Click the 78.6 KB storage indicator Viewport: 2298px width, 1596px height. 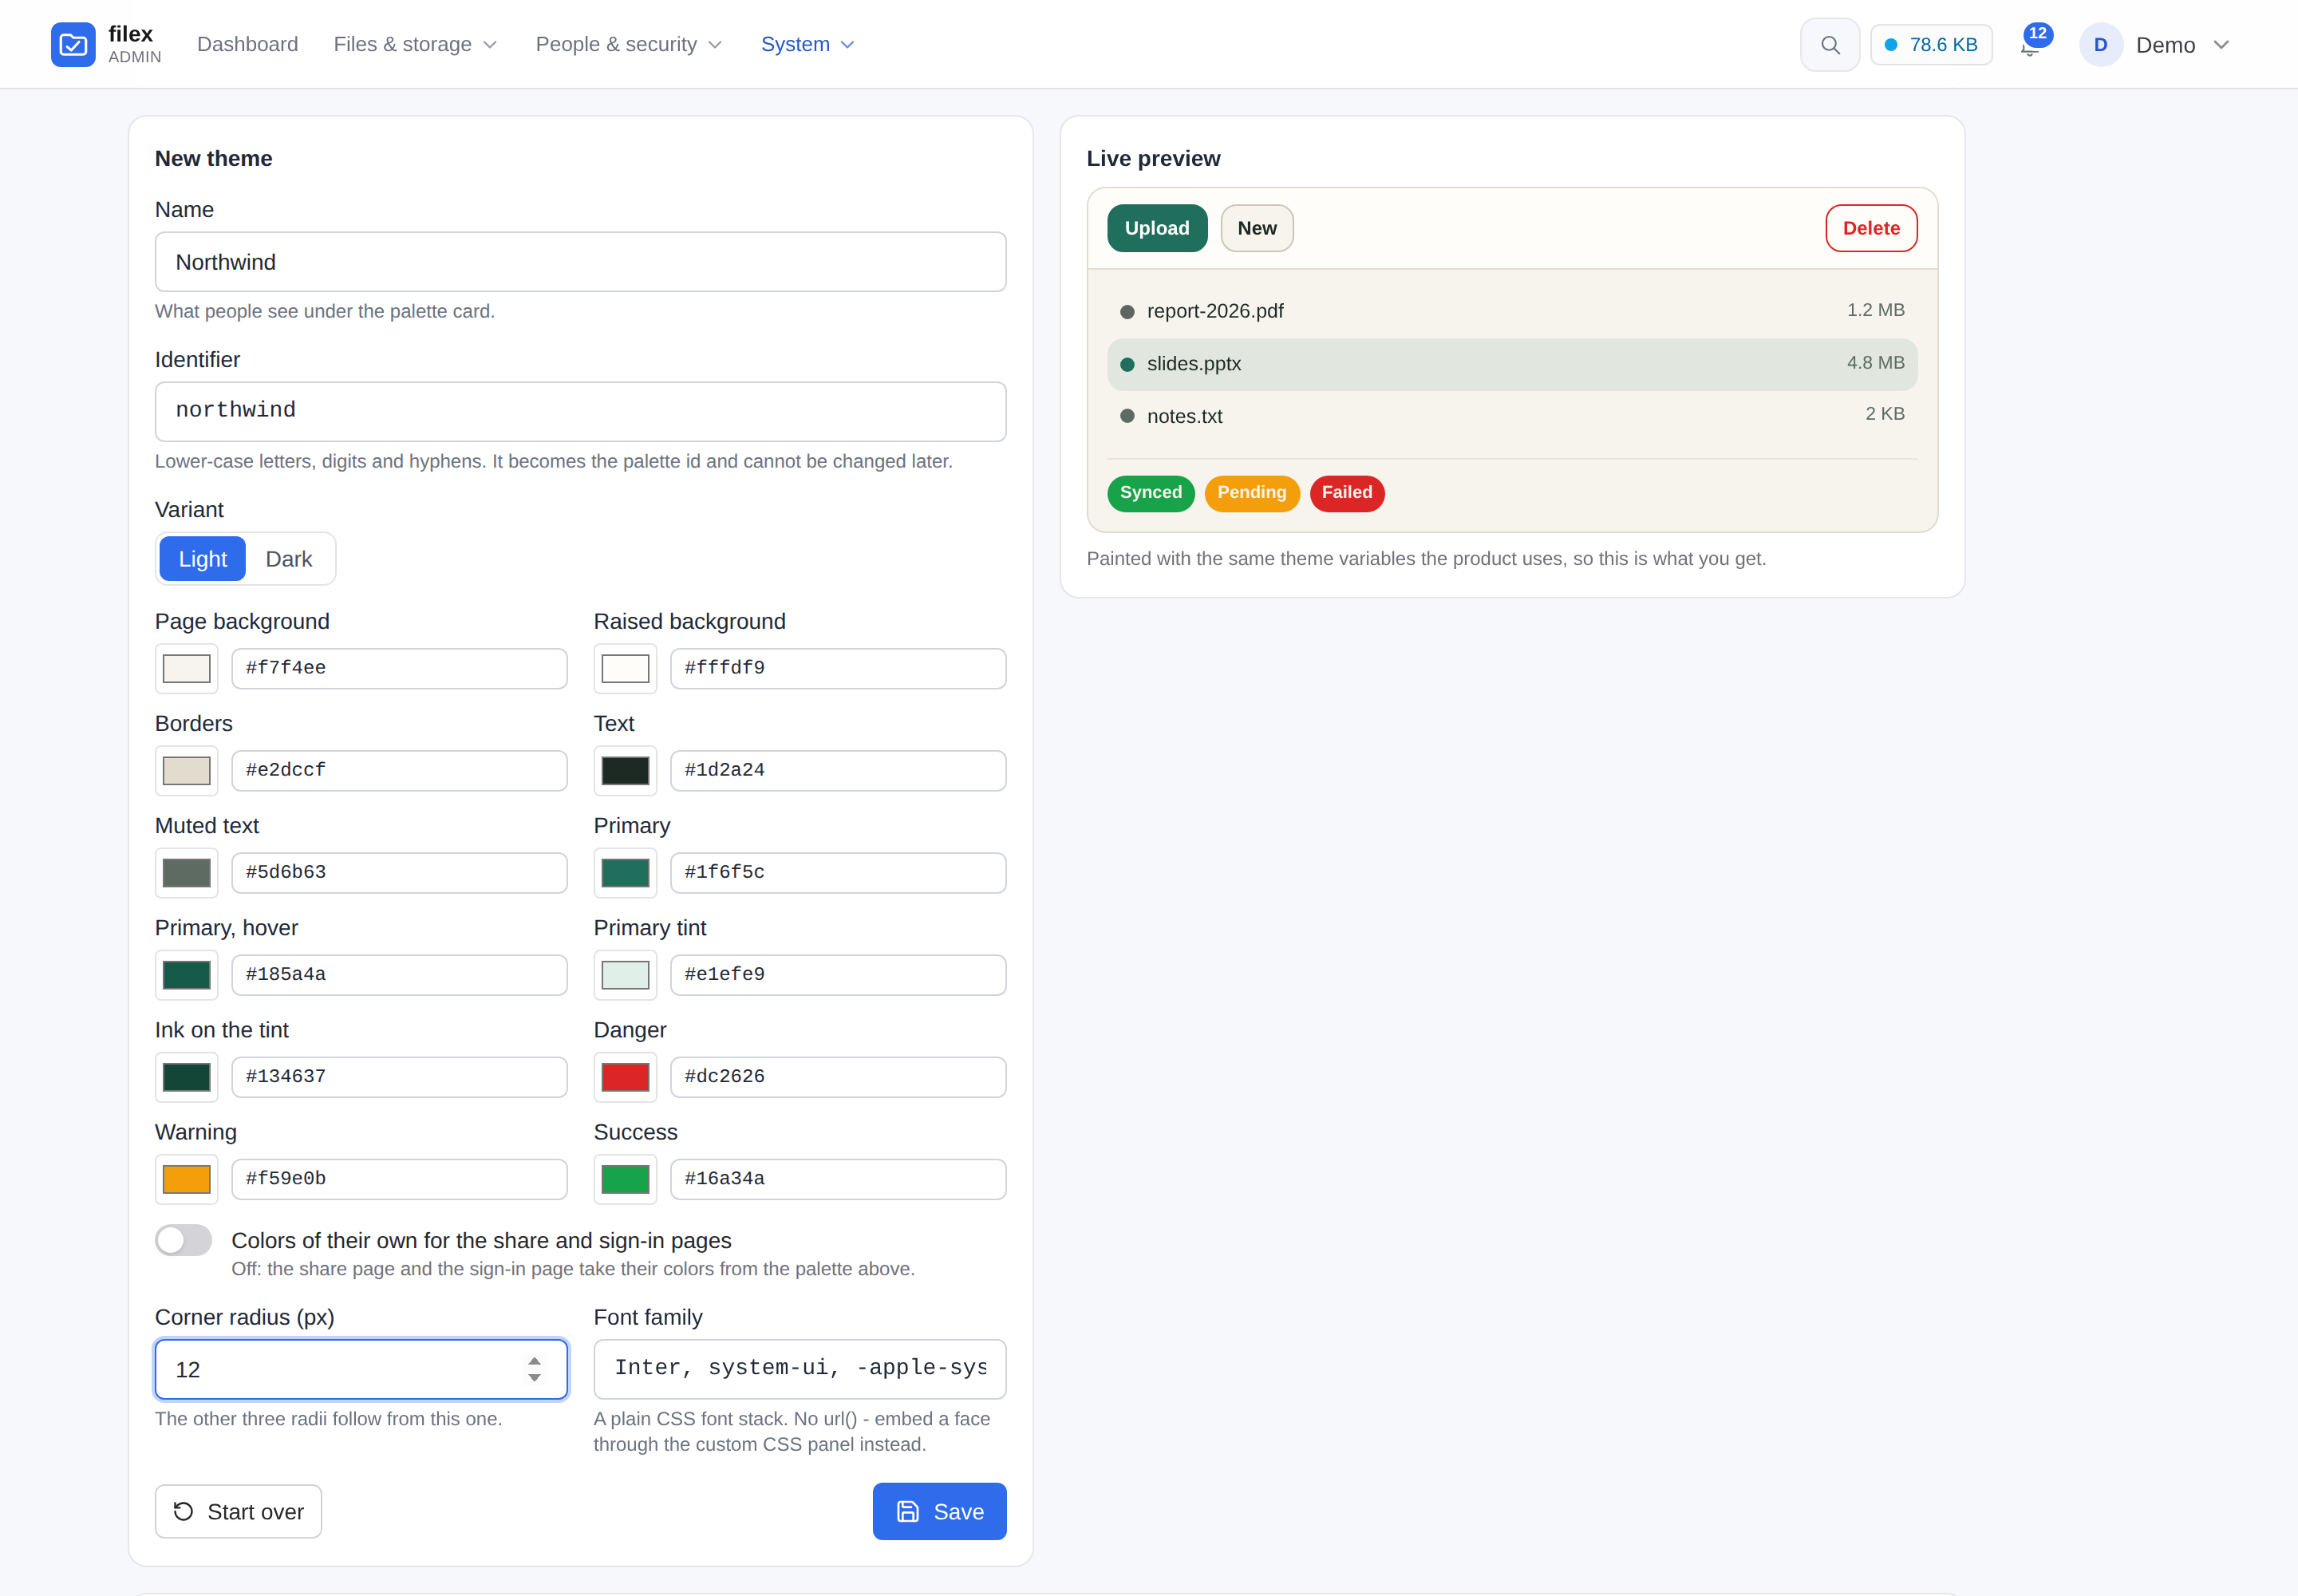[1931, 45]
